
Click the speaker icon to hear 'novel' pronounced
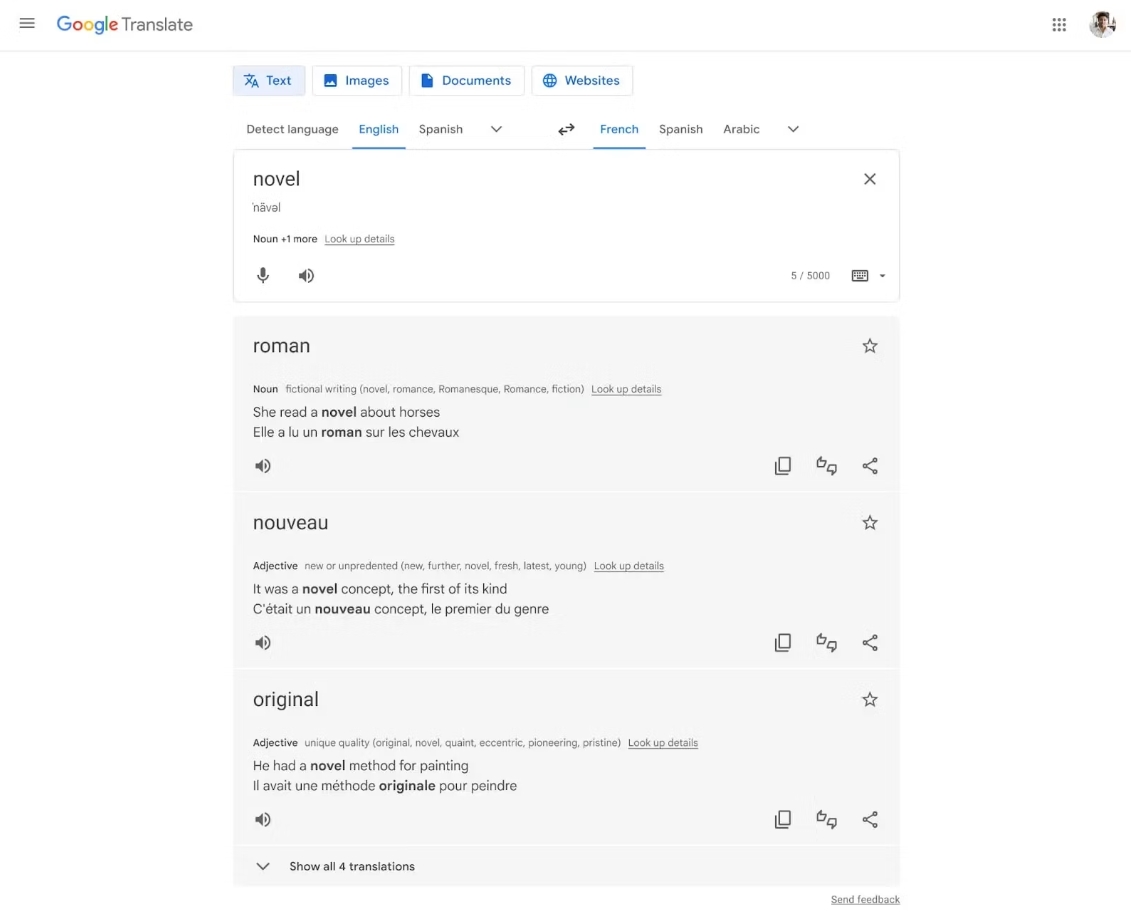point(306,275)
